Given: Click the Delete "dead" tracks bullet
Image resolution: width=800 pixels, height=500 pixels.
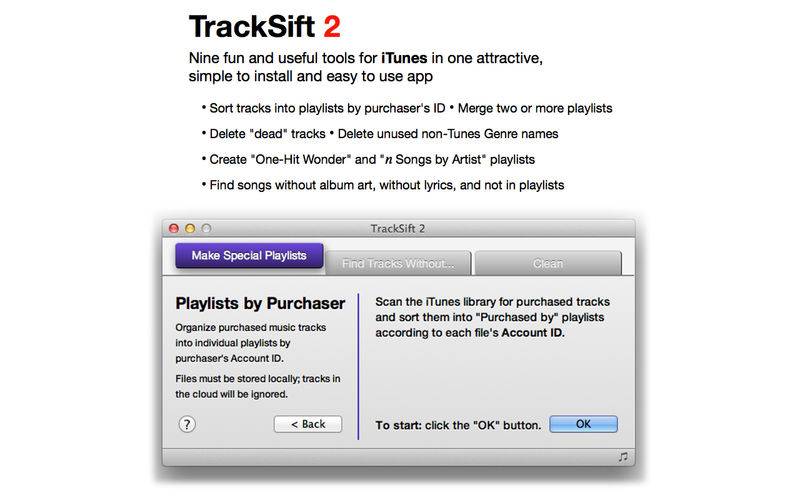Looking at the screenshot, I should coord(264,134).
